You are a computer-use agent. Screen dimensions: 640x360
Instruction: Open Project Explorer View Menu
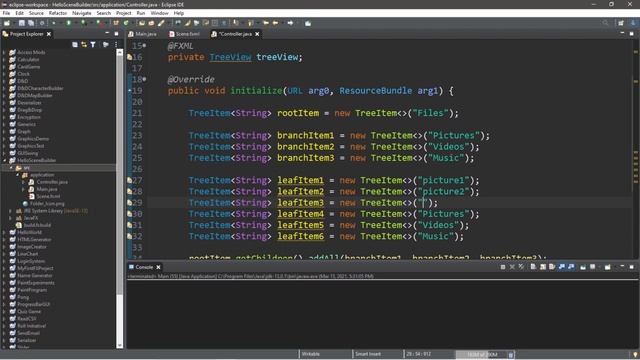[x=116, y=44]
